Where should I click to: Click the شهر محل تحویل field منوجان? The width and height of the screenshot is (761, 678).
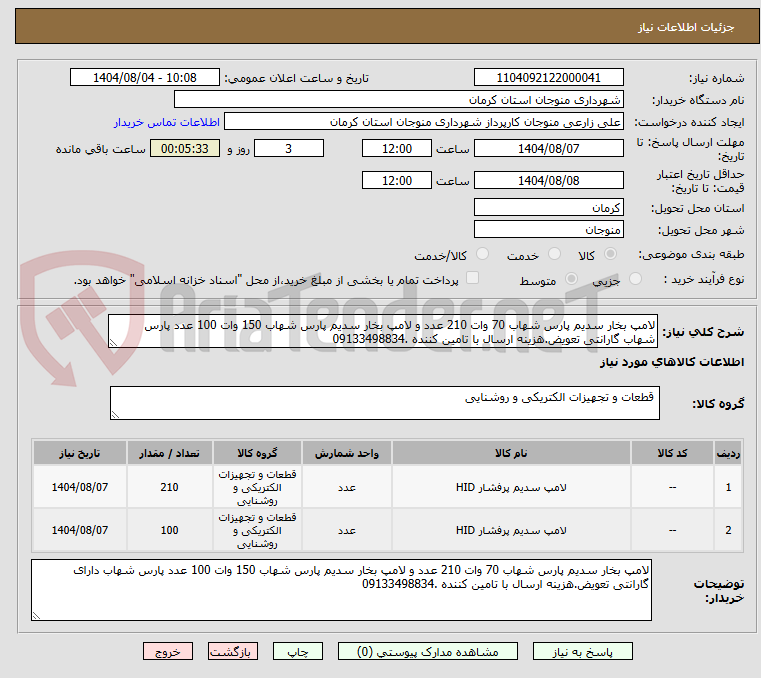[x=548, y=229]
